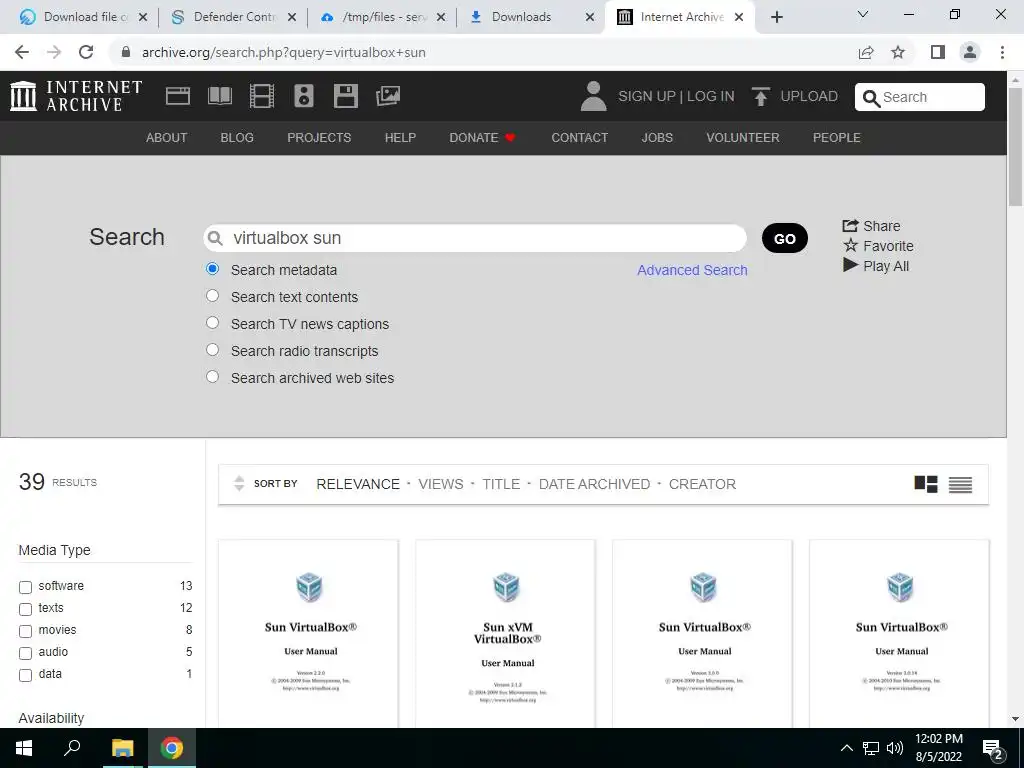Select Search metadata radio button
This screenshot has height=768, width=1024.
[212, 268]
